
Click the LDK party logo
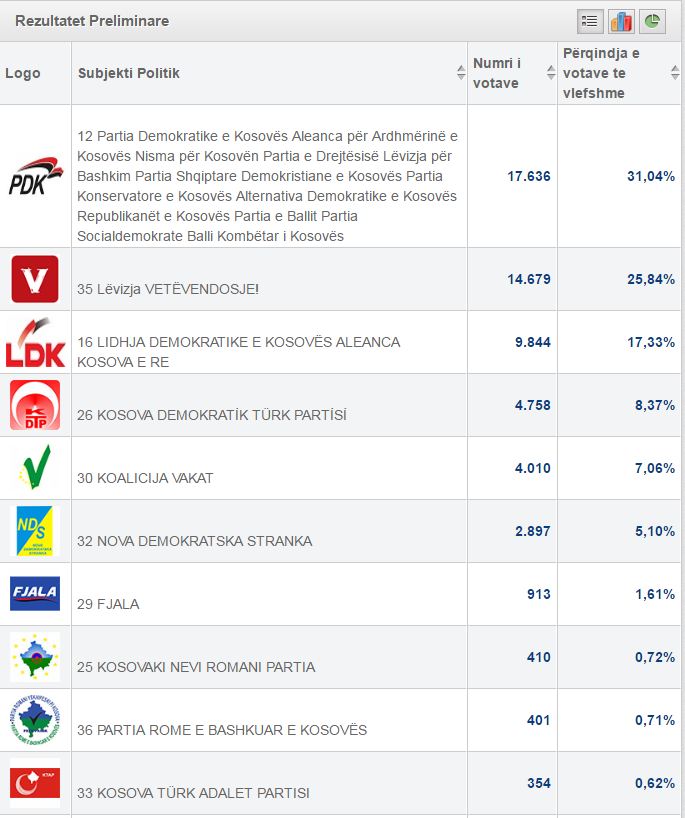point(36,342)
